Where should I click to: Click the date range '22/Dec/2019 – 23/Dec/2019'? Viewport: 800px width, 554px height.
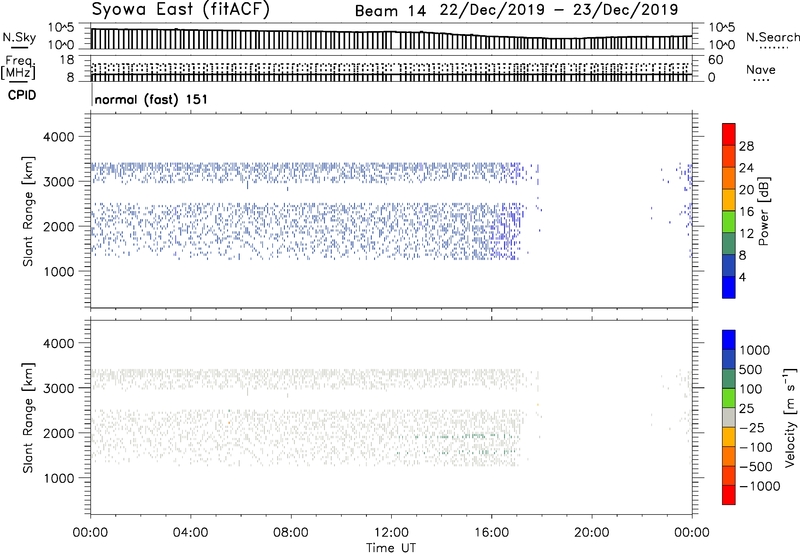pyautogui.click(x=559, y=10)
